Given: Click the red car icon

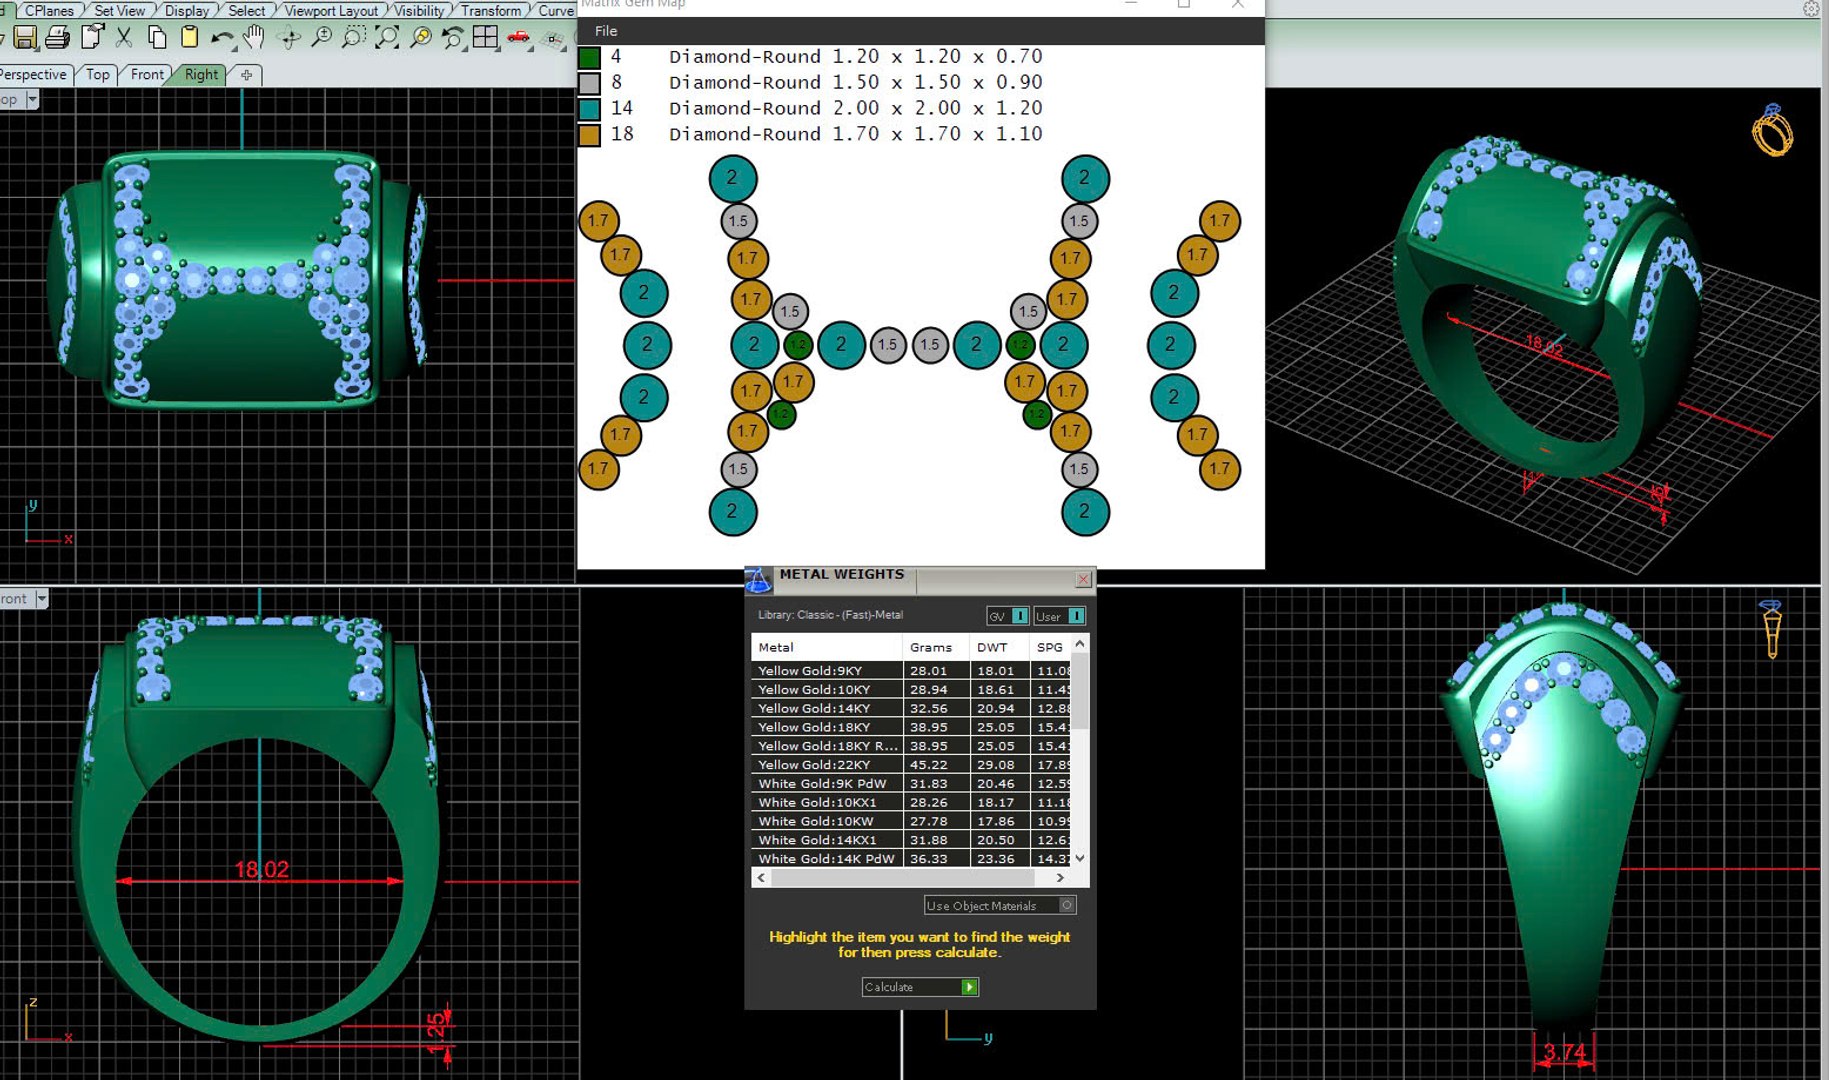Looking at the screenshot, I should click(518, 38).
